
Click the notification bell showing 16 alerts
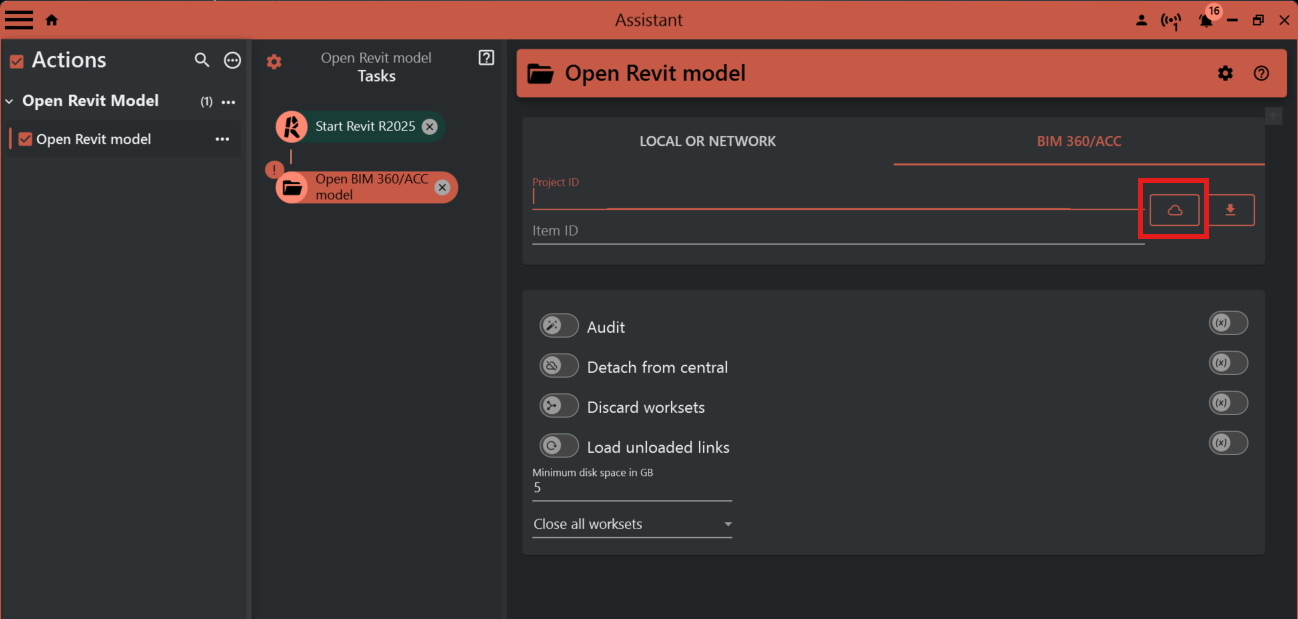[1205, 19]
